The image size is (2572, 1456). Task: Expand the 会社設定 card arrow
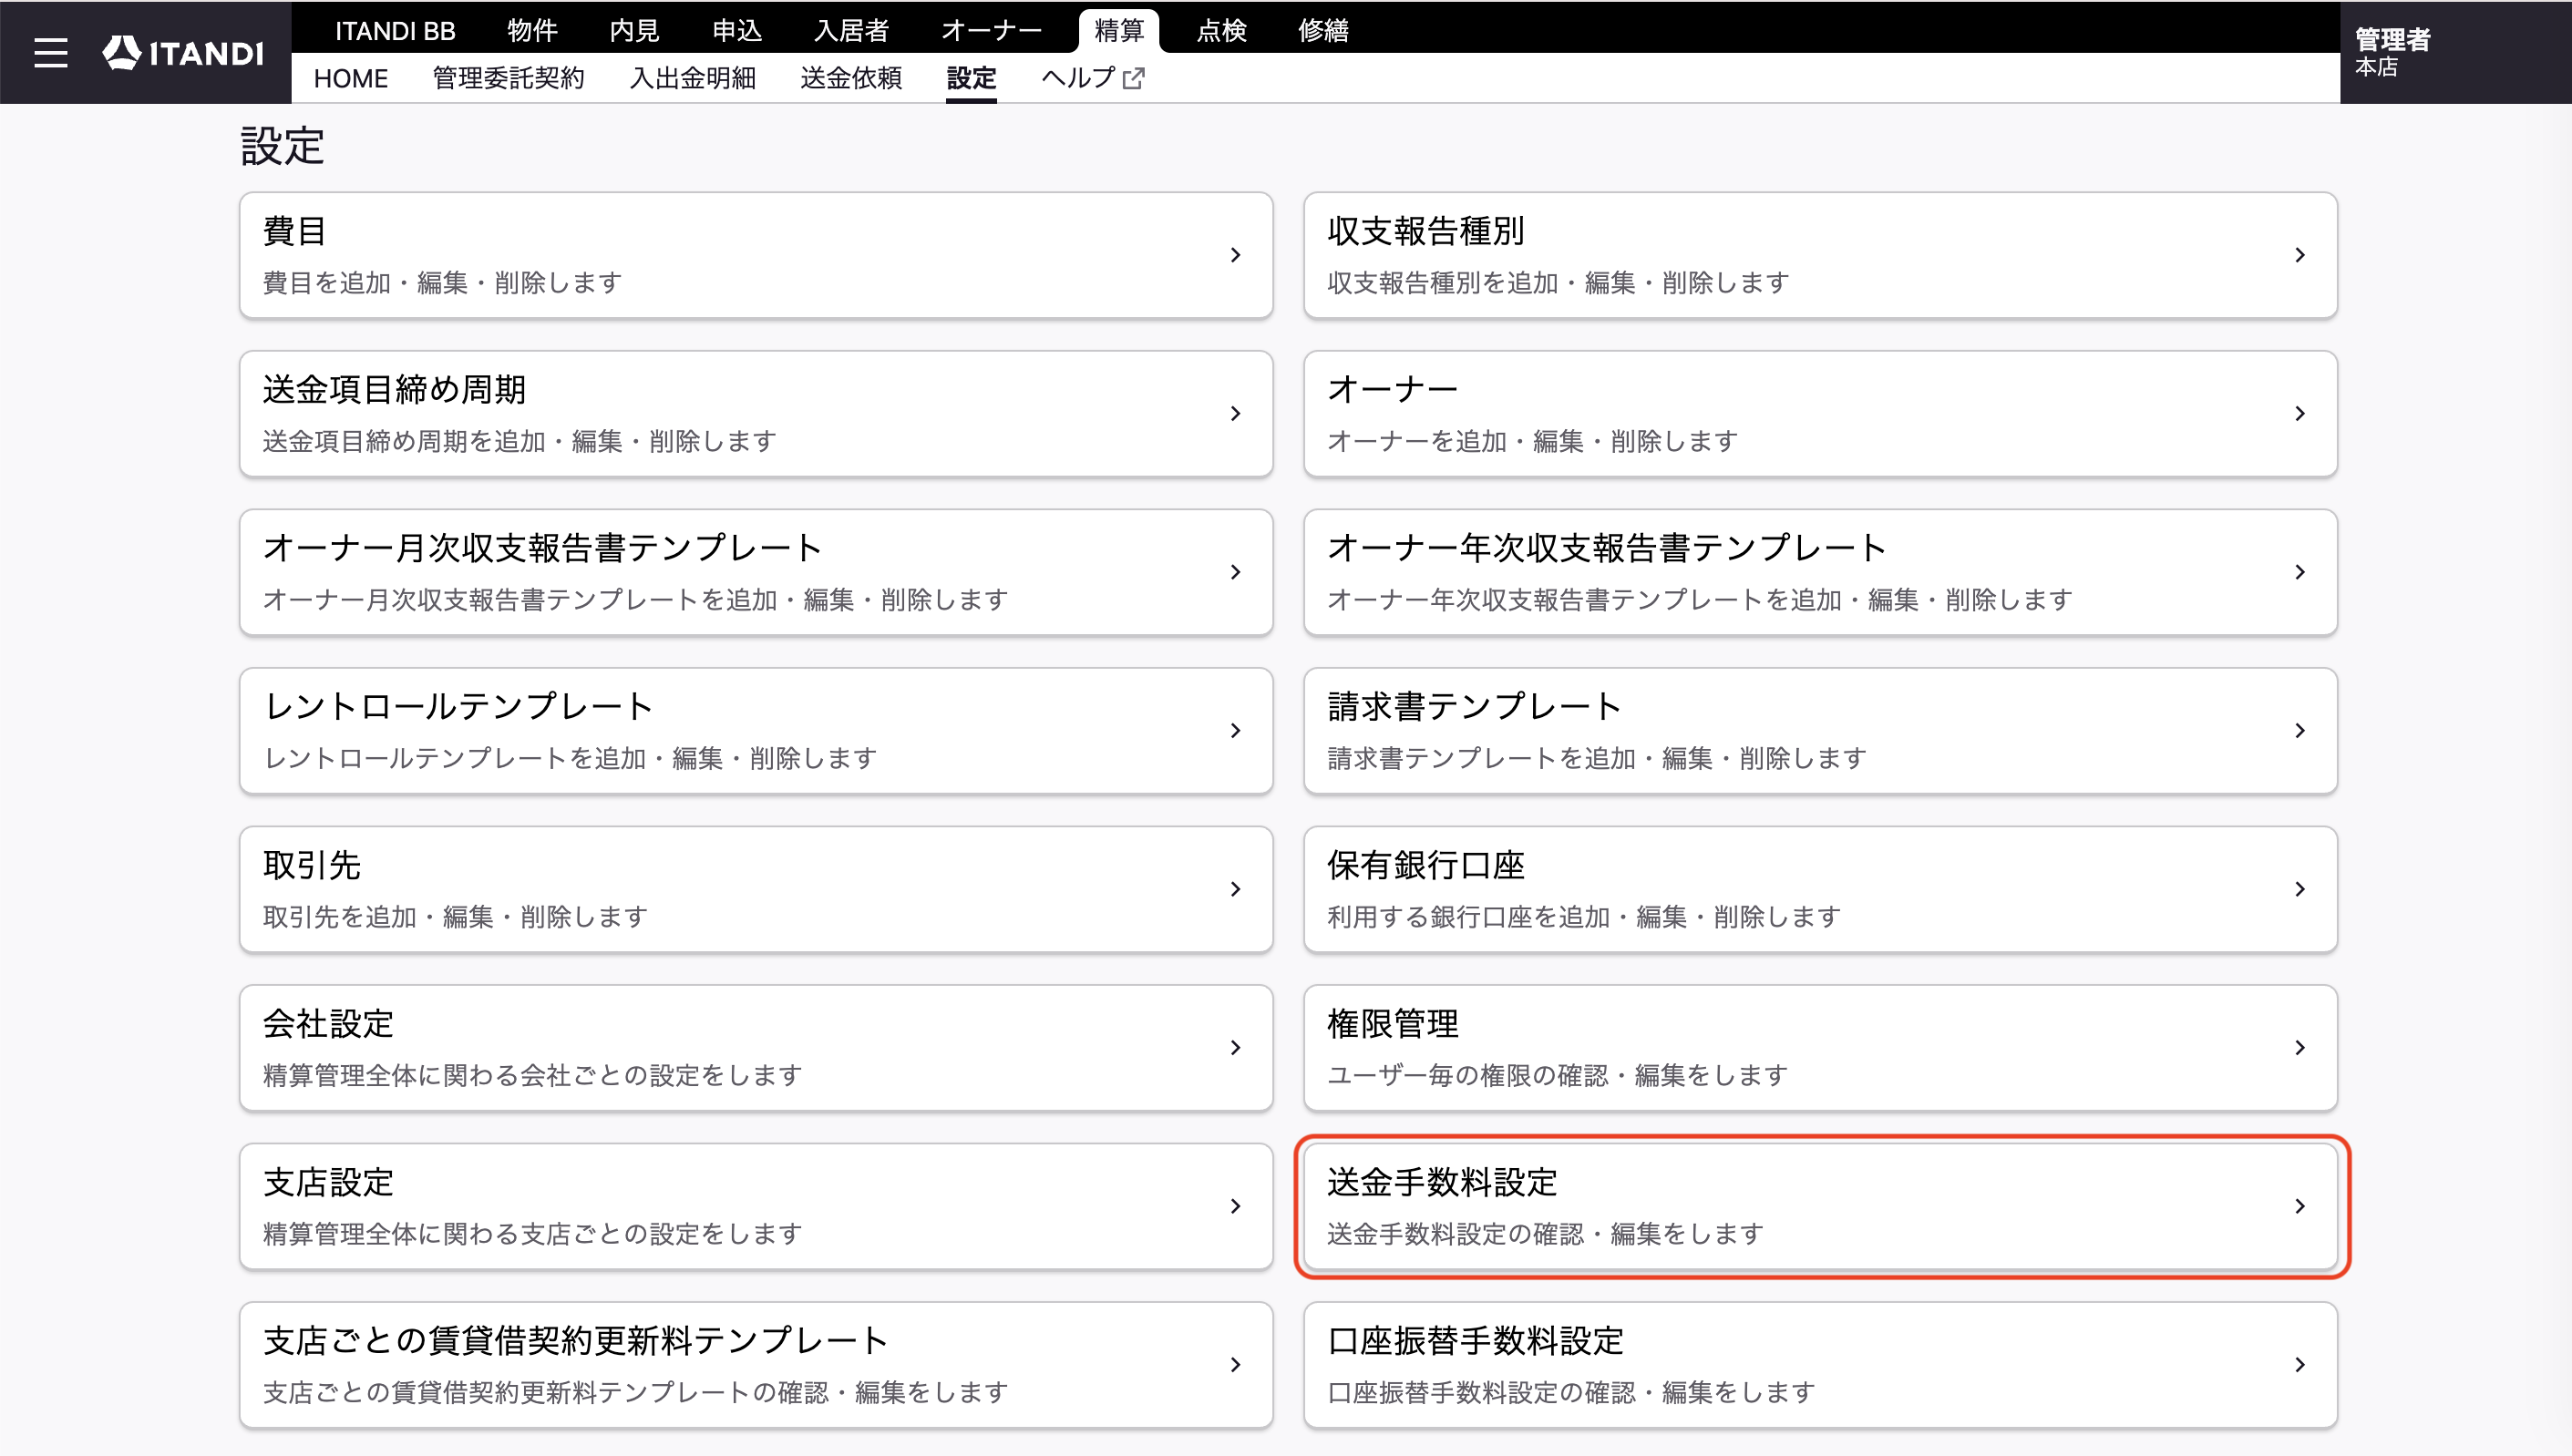coord(1235,1047)
